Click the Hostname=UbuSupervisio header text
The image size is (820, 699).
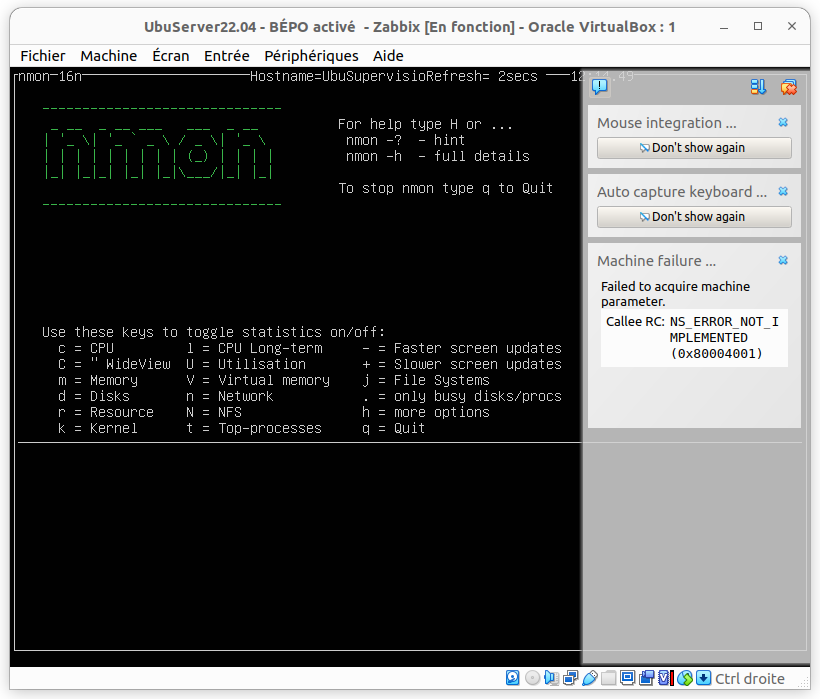[337, 76]
